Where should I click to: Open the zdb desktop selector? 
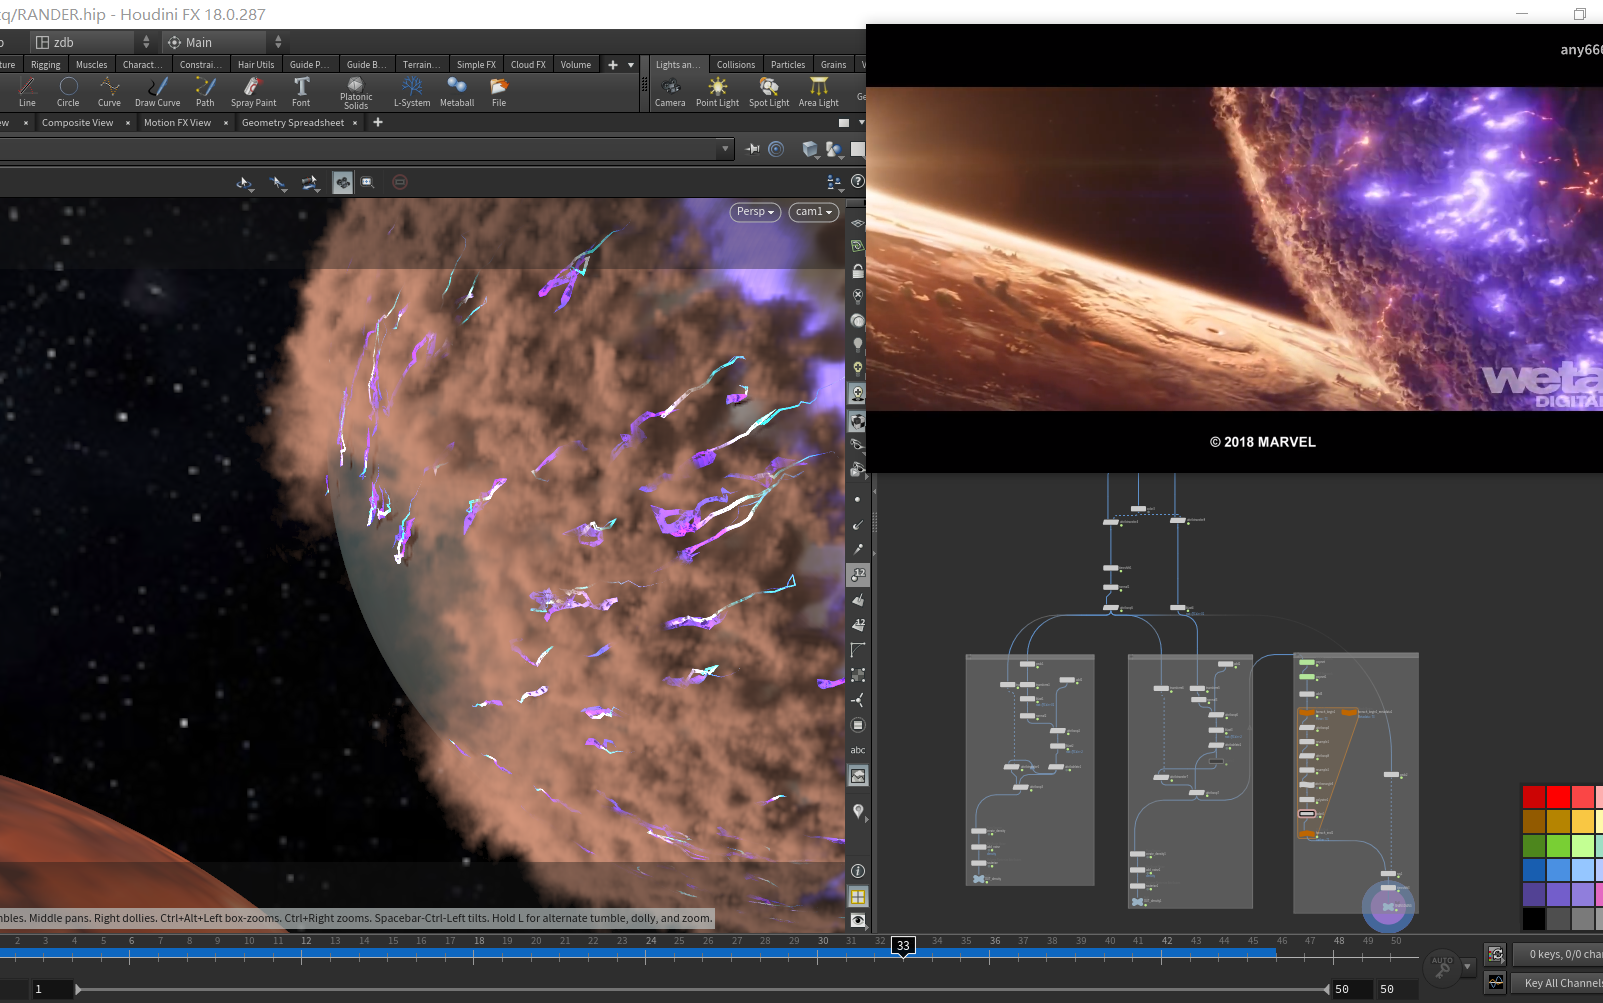(91, 42)
